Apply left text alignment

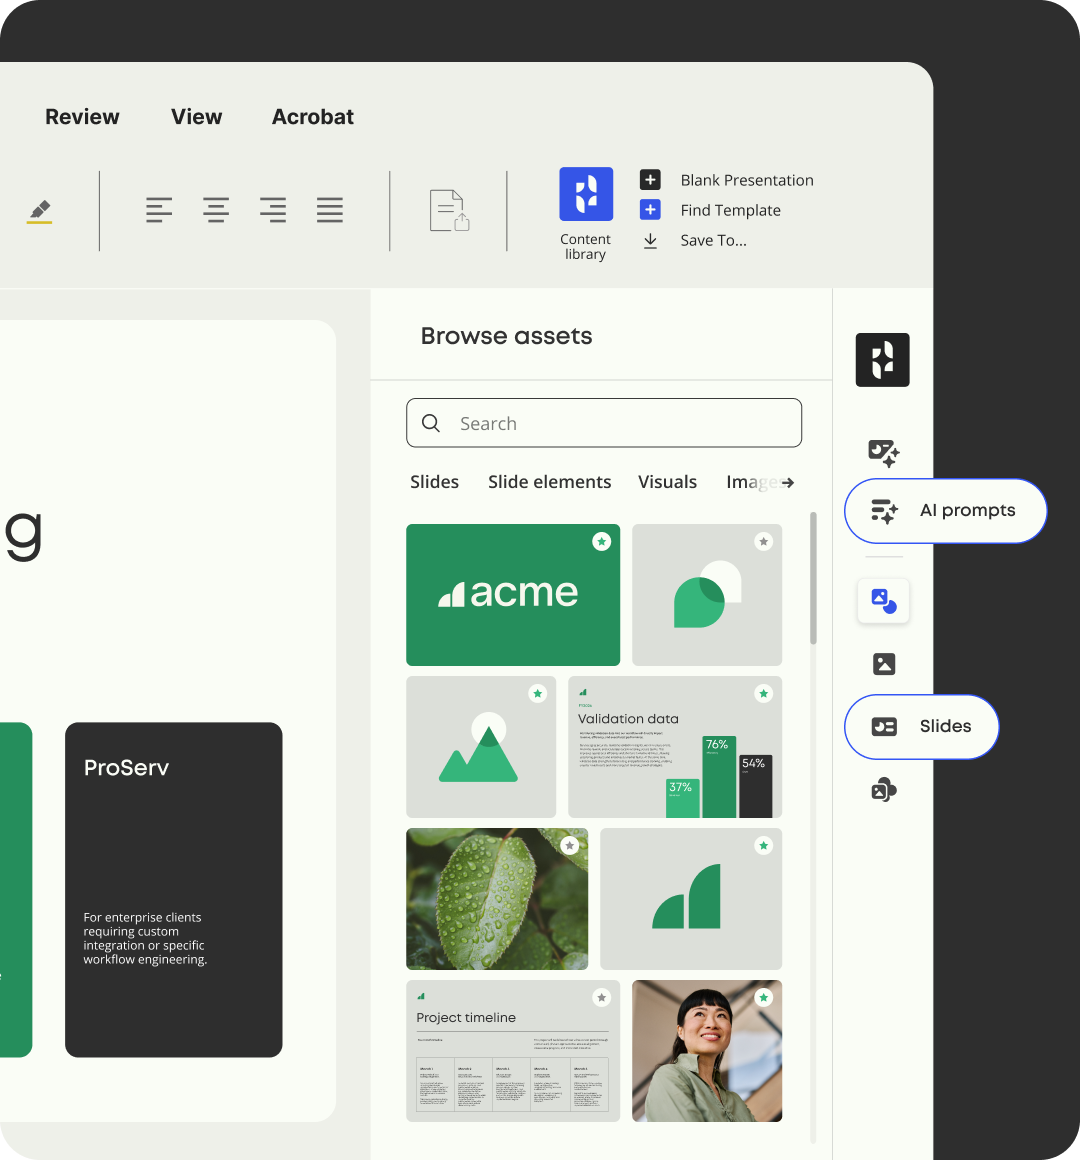(x=159, y=210)
